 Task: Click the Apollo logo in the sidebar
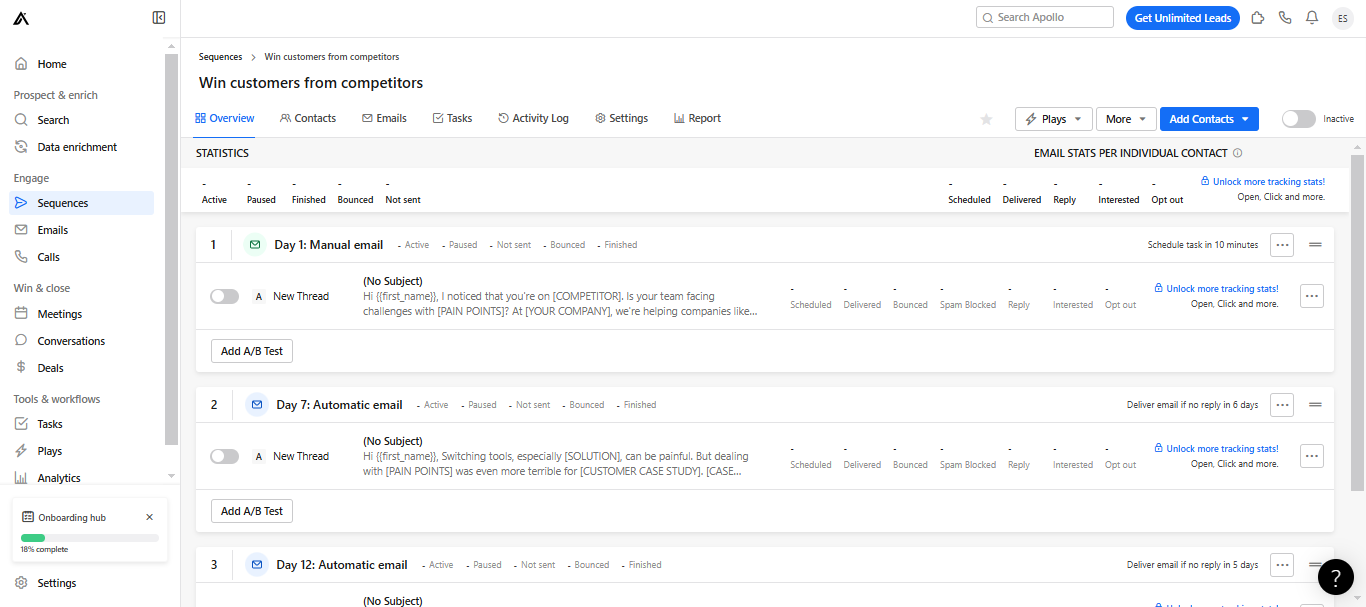coord(21,18)
